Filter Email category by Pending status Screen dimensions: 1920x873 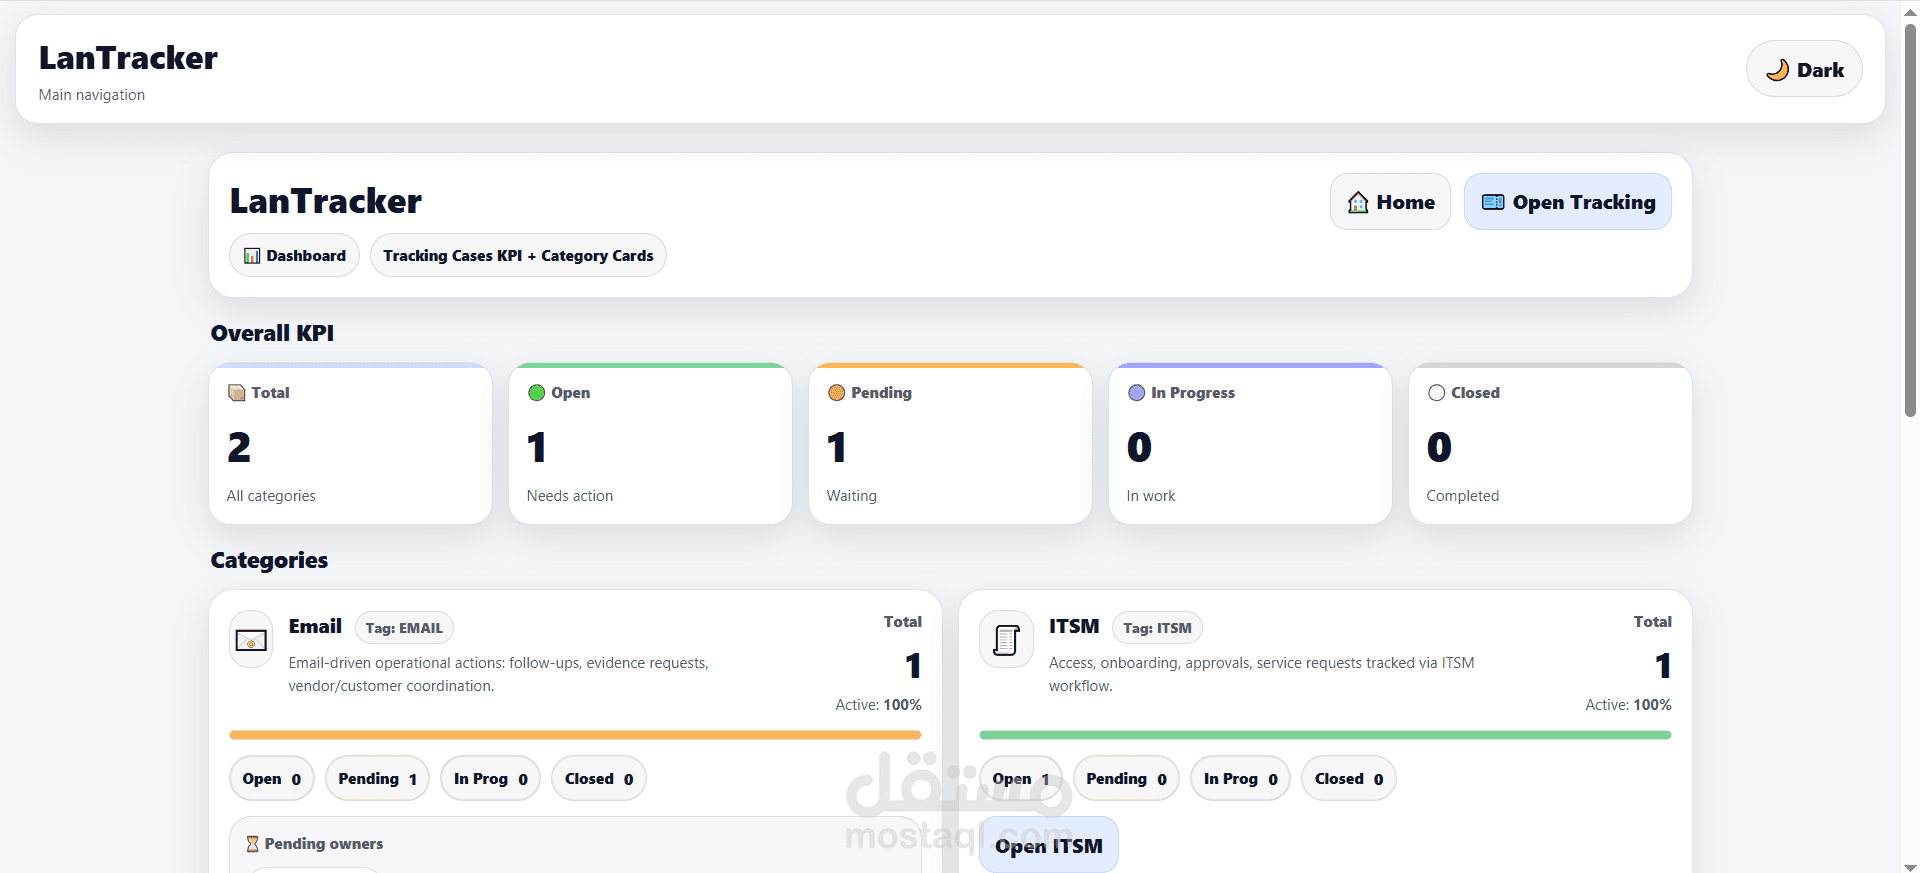[x=377, y=779]
